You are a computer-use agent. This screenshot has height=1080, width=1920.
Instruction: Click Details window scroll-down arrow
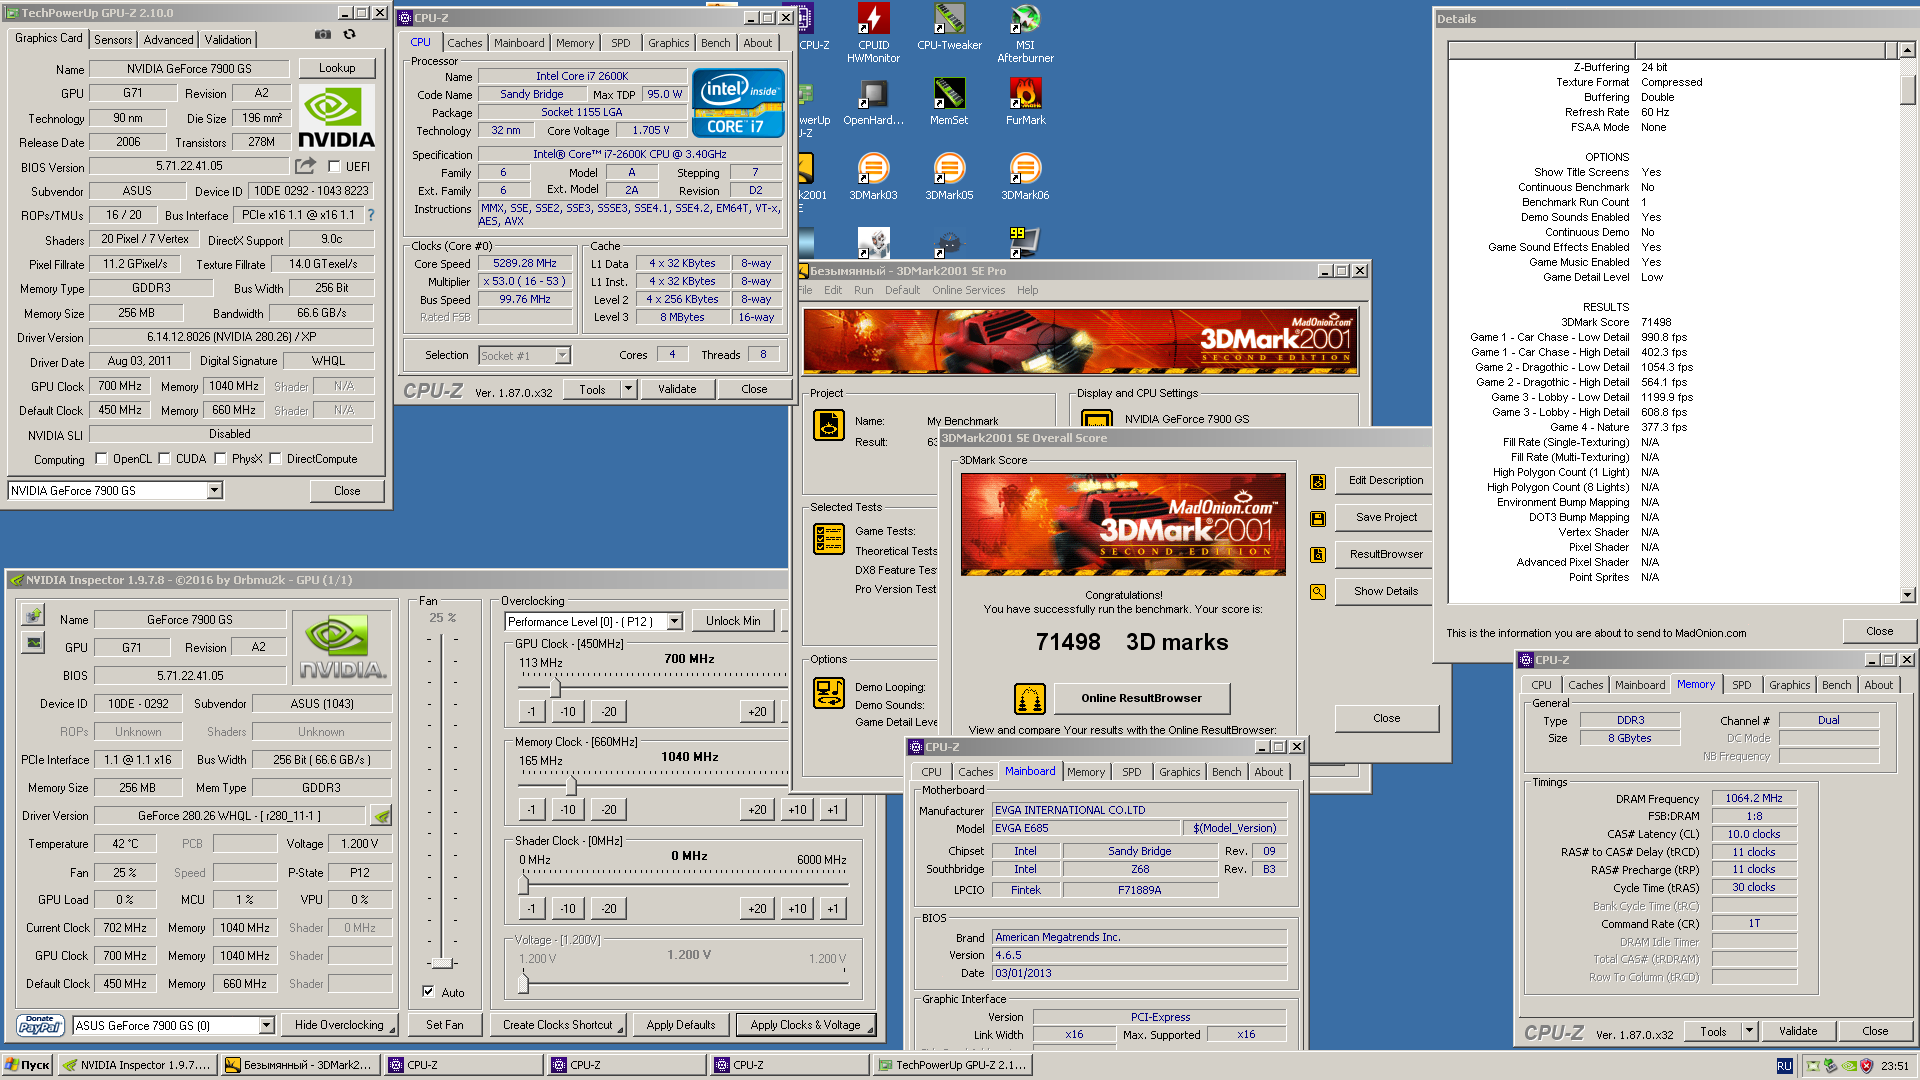click(1907, 595)
